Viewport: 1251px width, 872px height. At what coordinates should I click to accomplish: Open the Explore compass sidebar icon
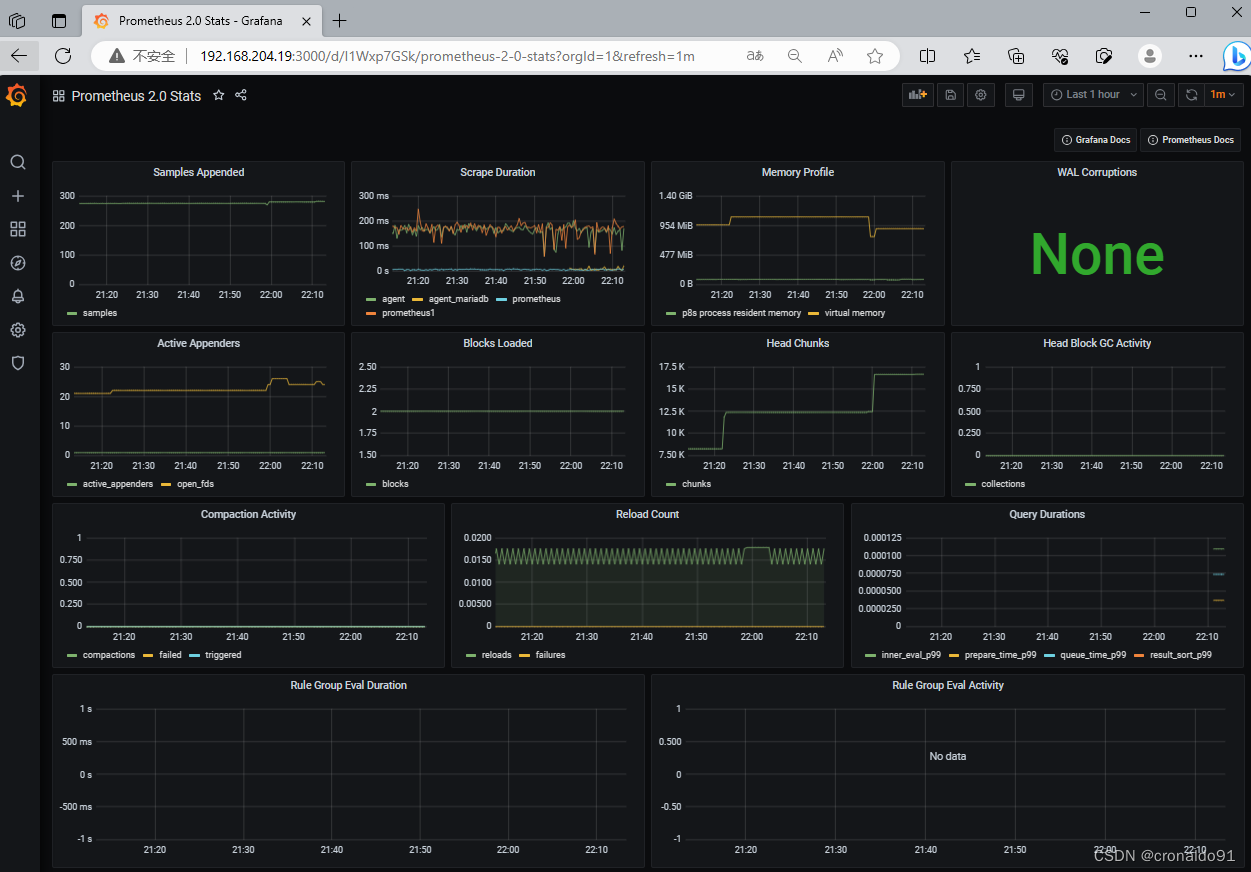point(18,263)
